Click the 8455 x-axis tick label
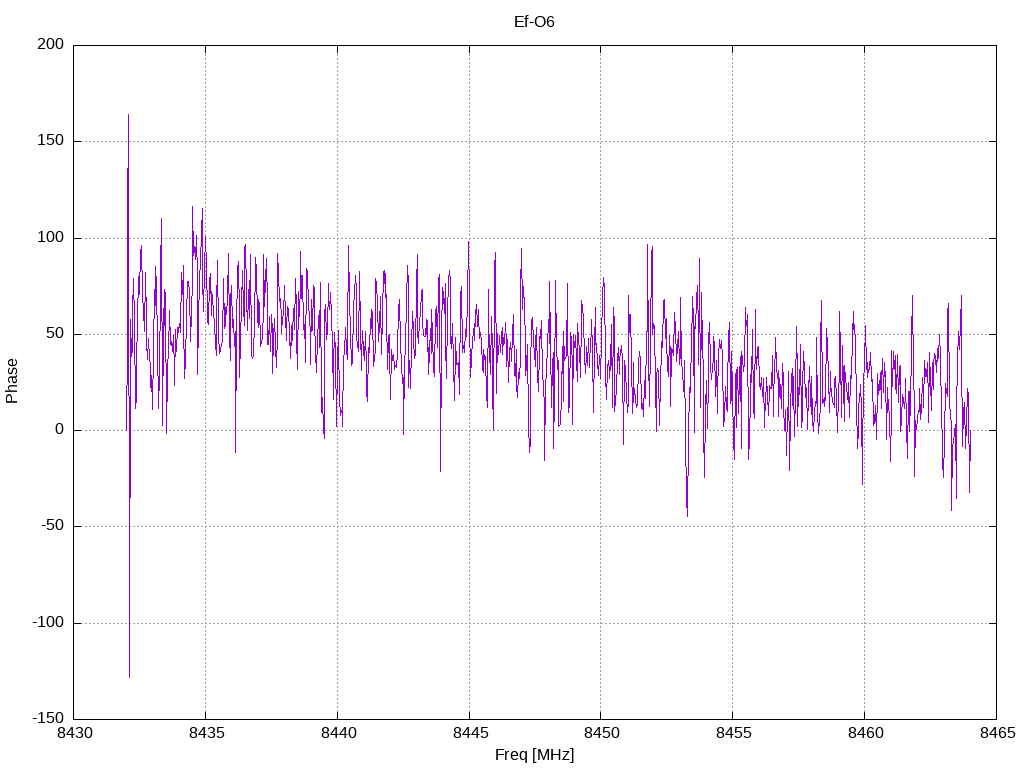Image resolution: width=1024 pixels, height=768 pixels. pyautogui.click(x=733, y=733)
